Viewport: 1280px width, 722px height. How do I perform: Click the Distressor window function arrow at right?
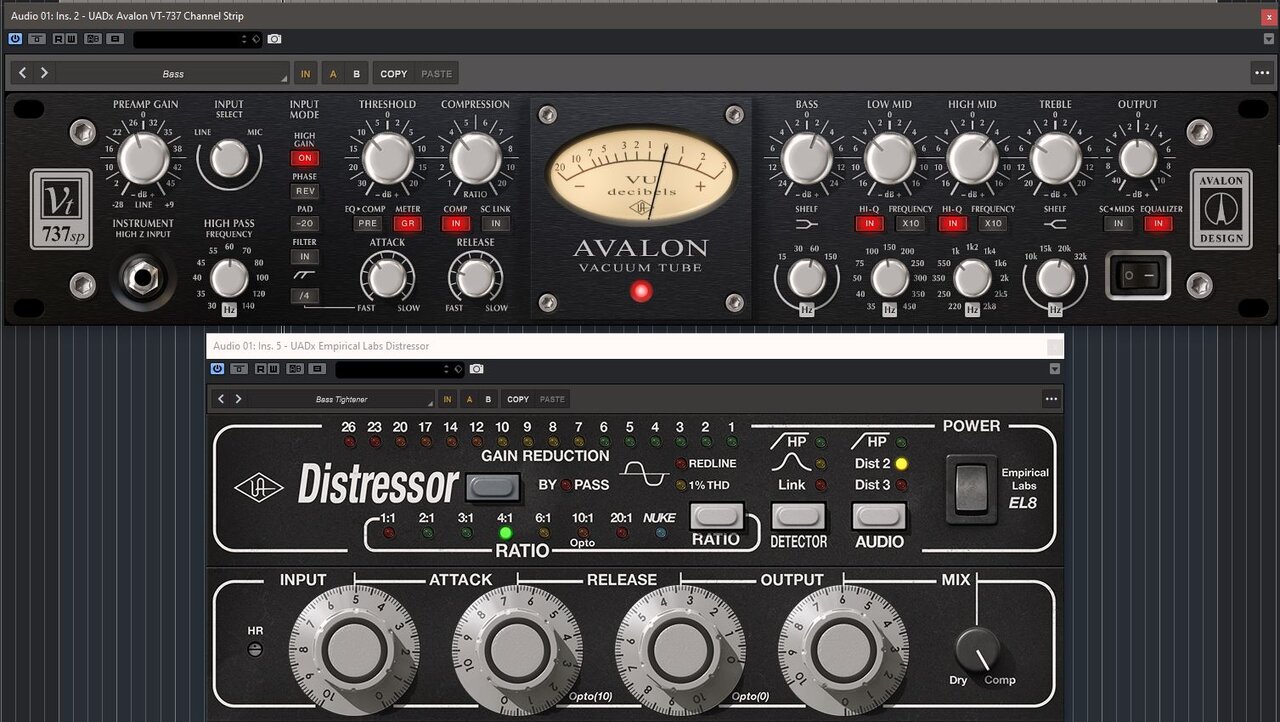pyautogui.click(x=1054, y=369)
